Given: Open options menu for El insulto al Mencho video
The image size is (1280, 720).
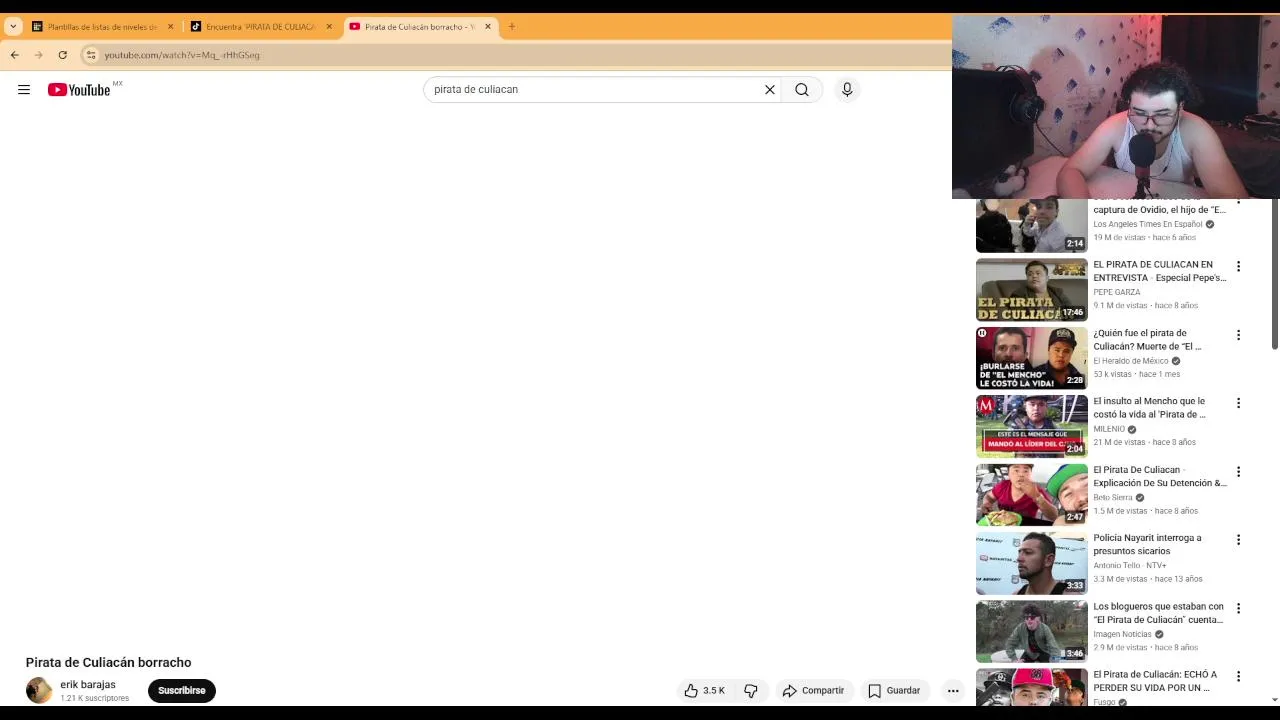Looking at the screenshot, I should pos(1239,403).
